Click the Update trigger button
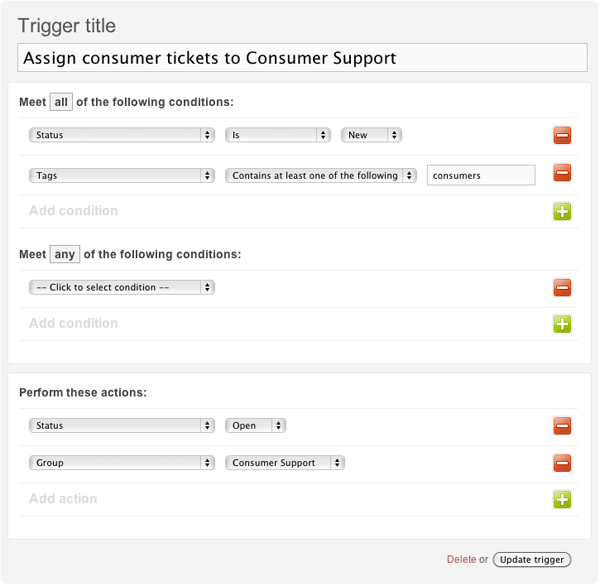 point(532,559)
